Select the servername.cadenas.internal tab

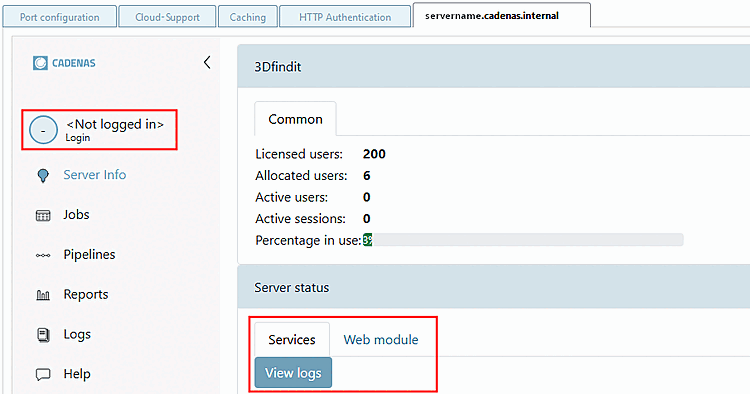501,15
